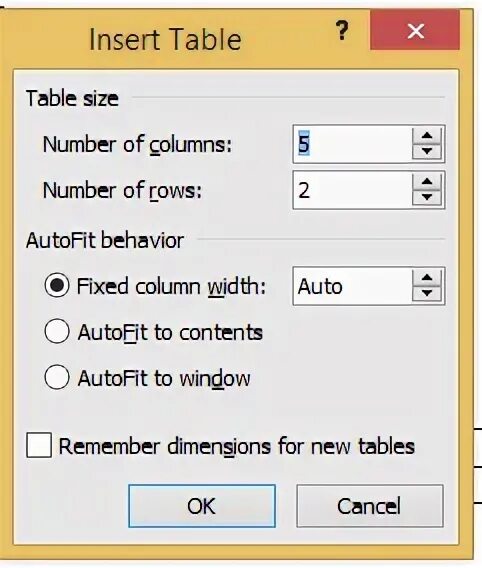Close the Insert Table dialog

click(x=415, y=30)
